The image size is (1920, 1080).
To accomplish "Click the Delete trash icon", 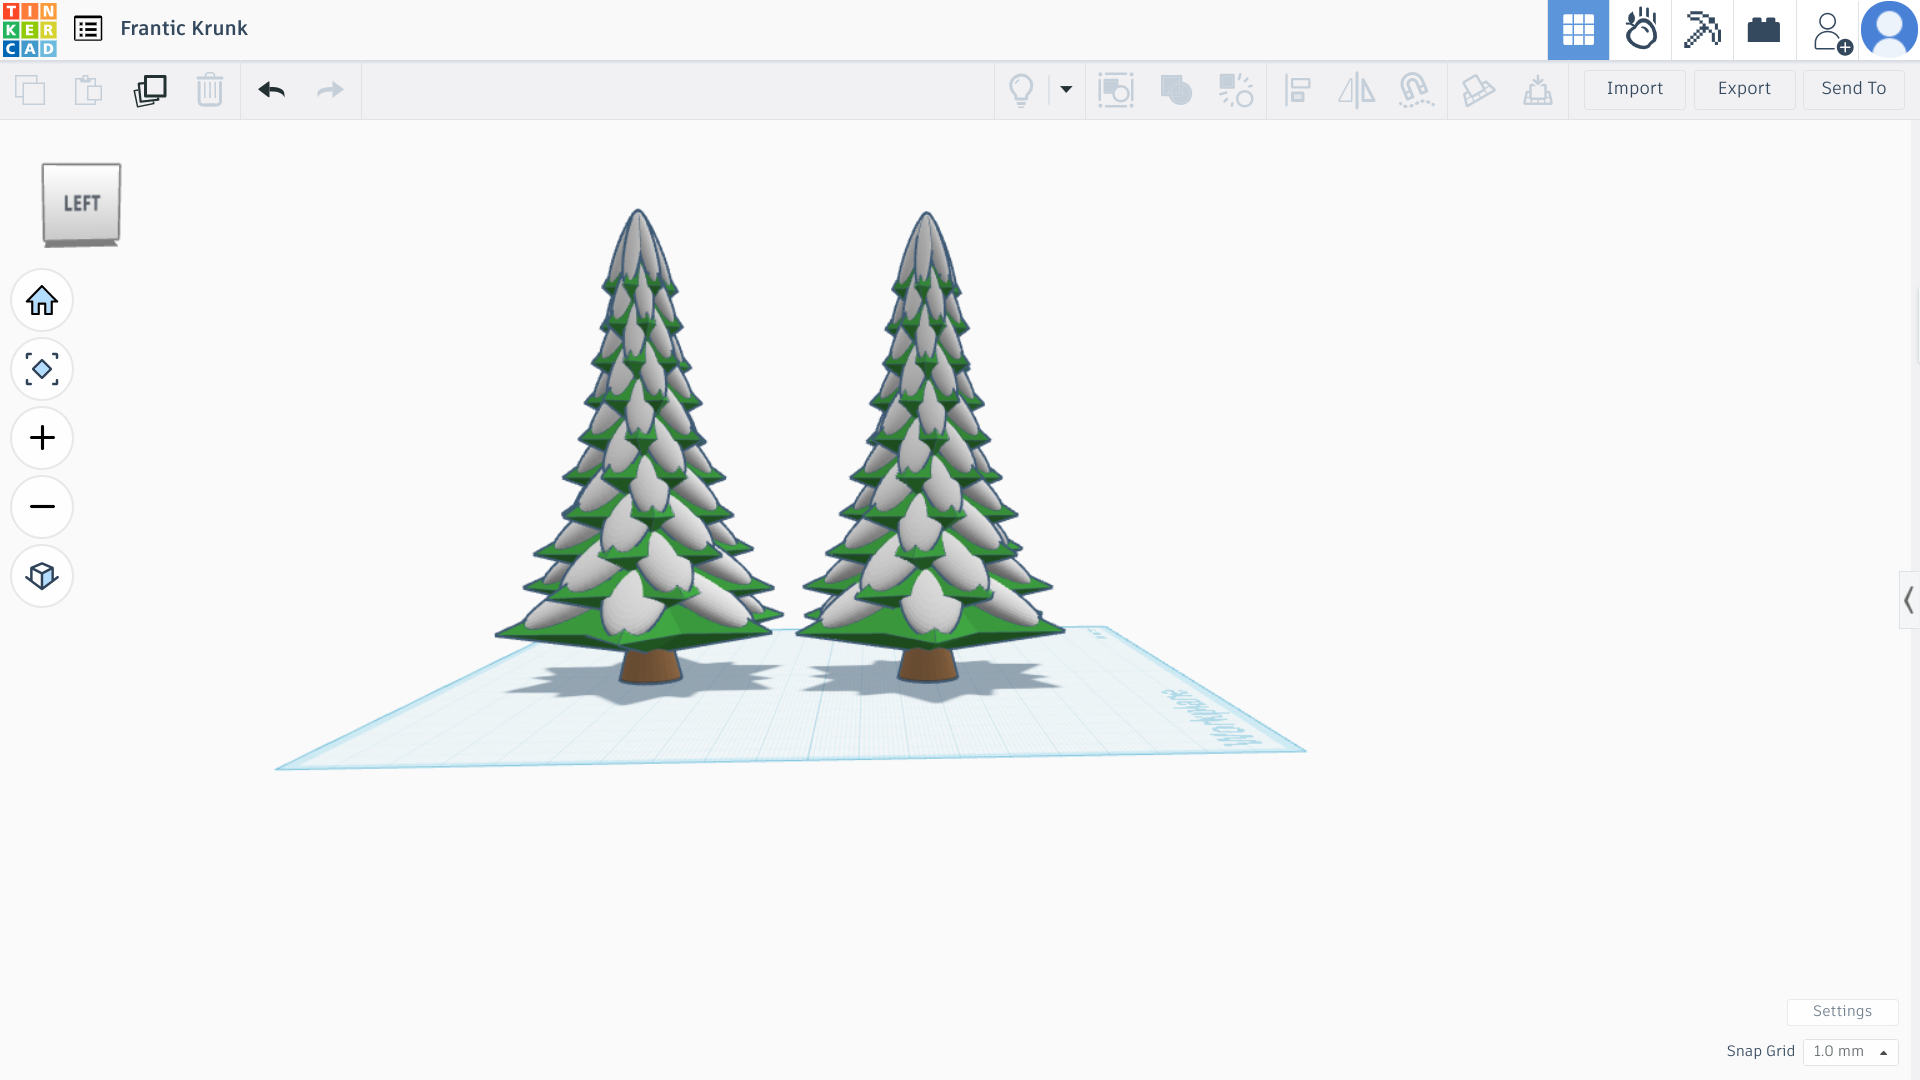I will tap(210, 90).
